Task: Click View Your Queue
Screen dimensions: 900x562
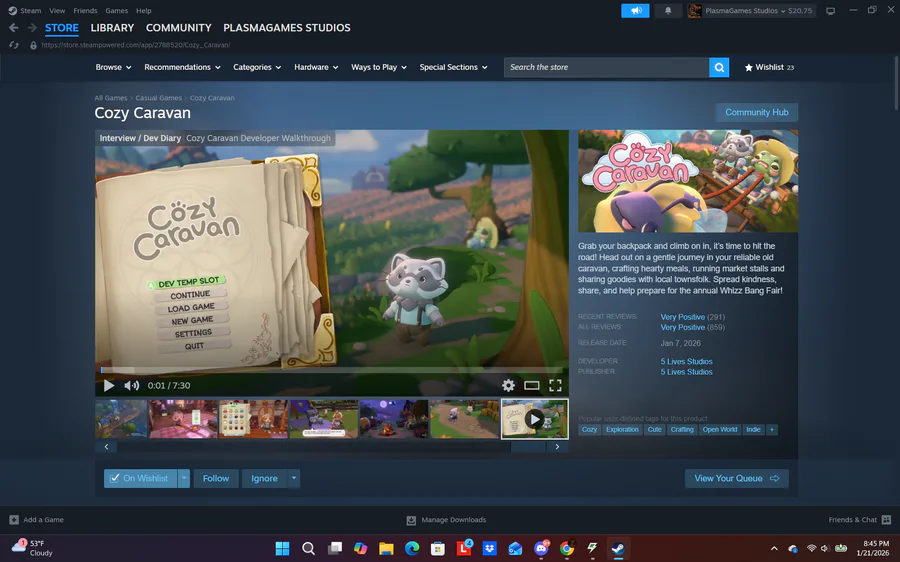Action: 736,478
